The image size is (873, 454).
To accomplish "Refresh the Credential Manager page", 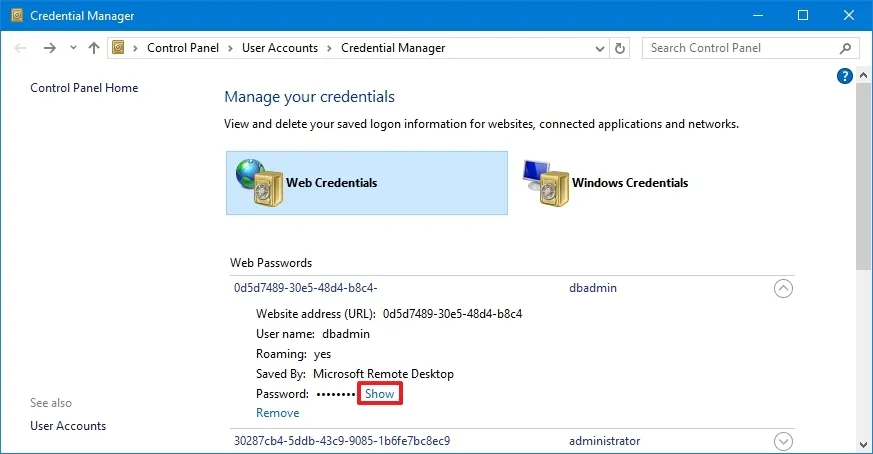I will [x=620, y=48].
